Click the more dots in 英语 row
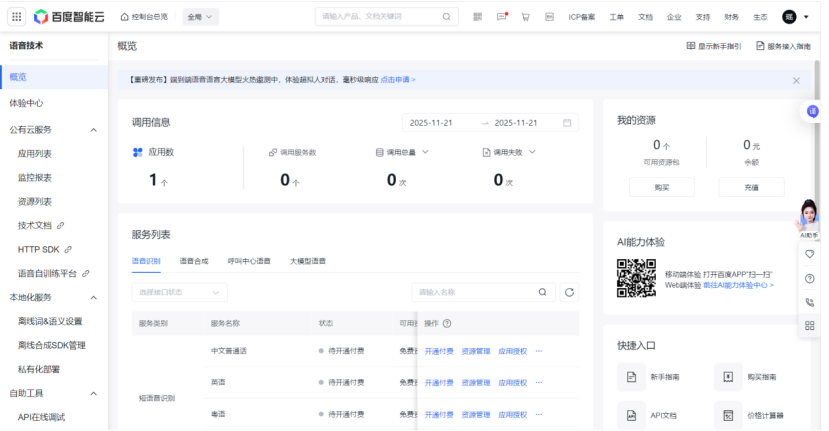829x431 pixels. 539,383
